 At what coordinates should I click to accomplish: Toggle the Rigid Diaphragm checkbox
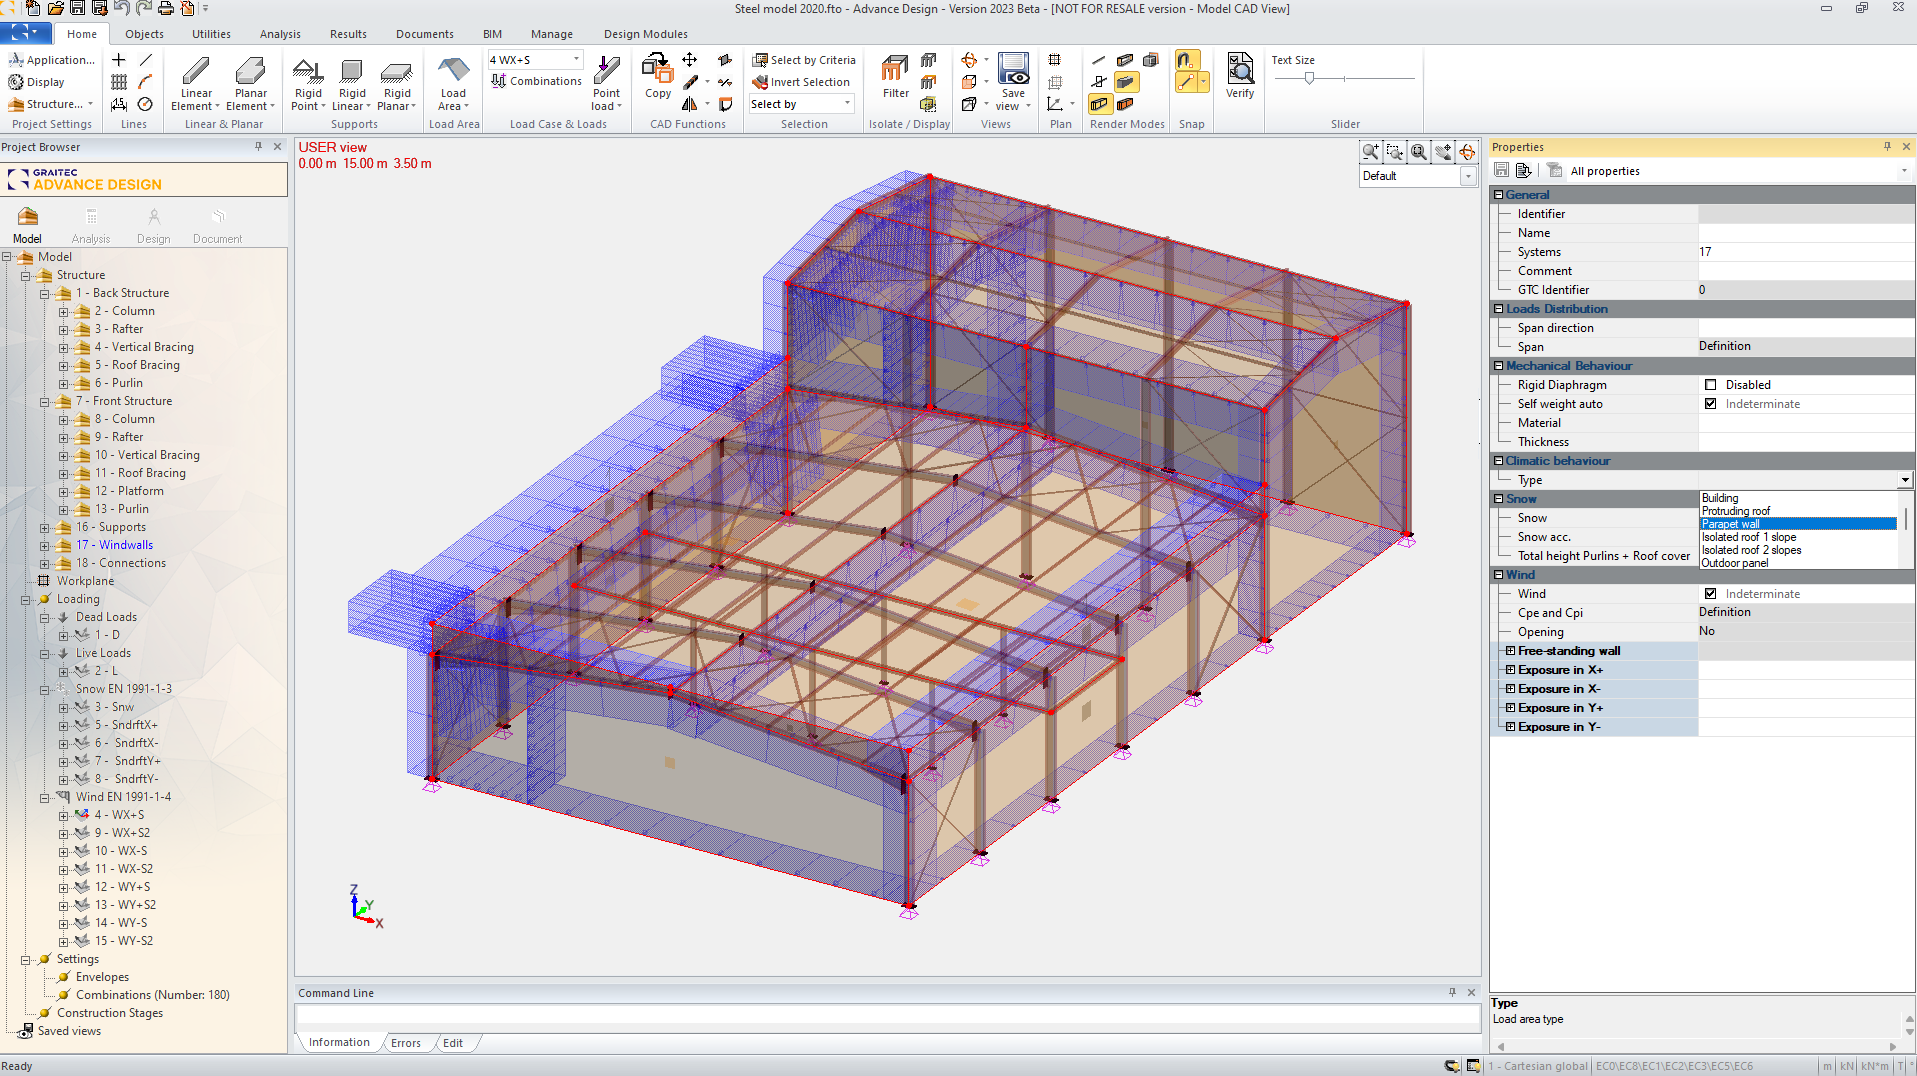point(1710,385)
